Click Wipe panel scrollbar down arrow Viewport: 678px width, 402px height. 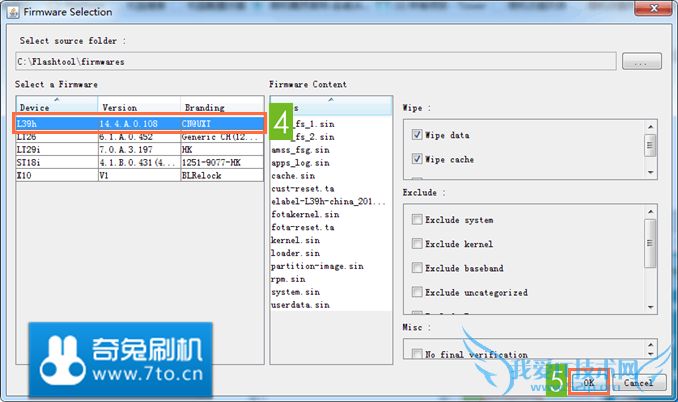[x=650, y=172]
